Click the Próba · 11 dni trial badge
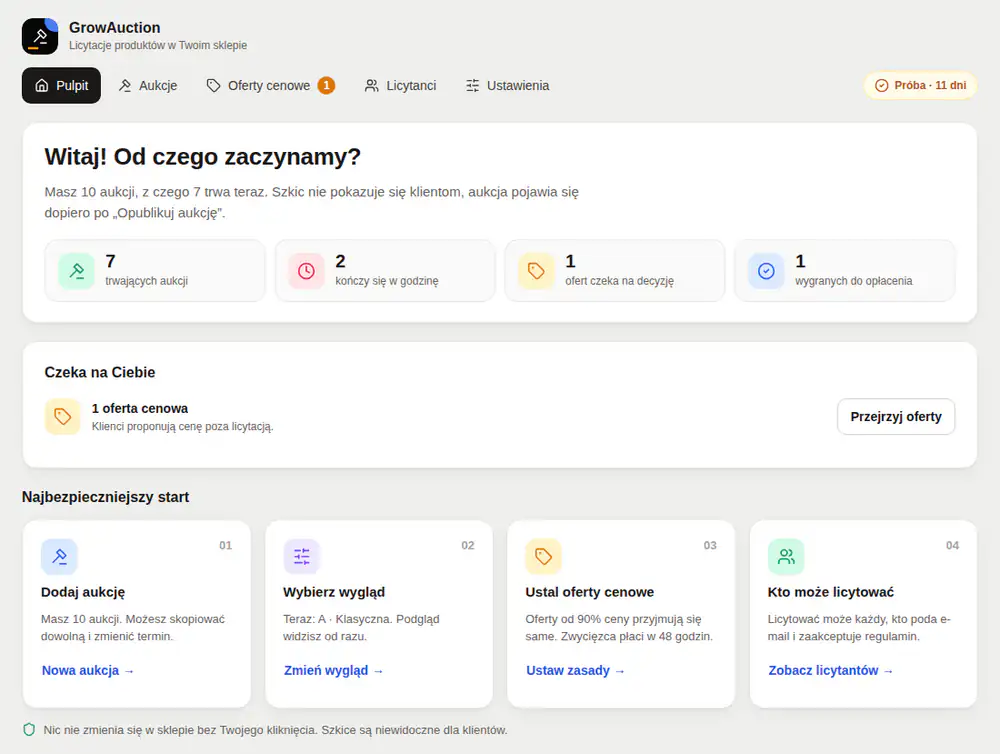This screenshot has height=754, width=1000. 920,85
